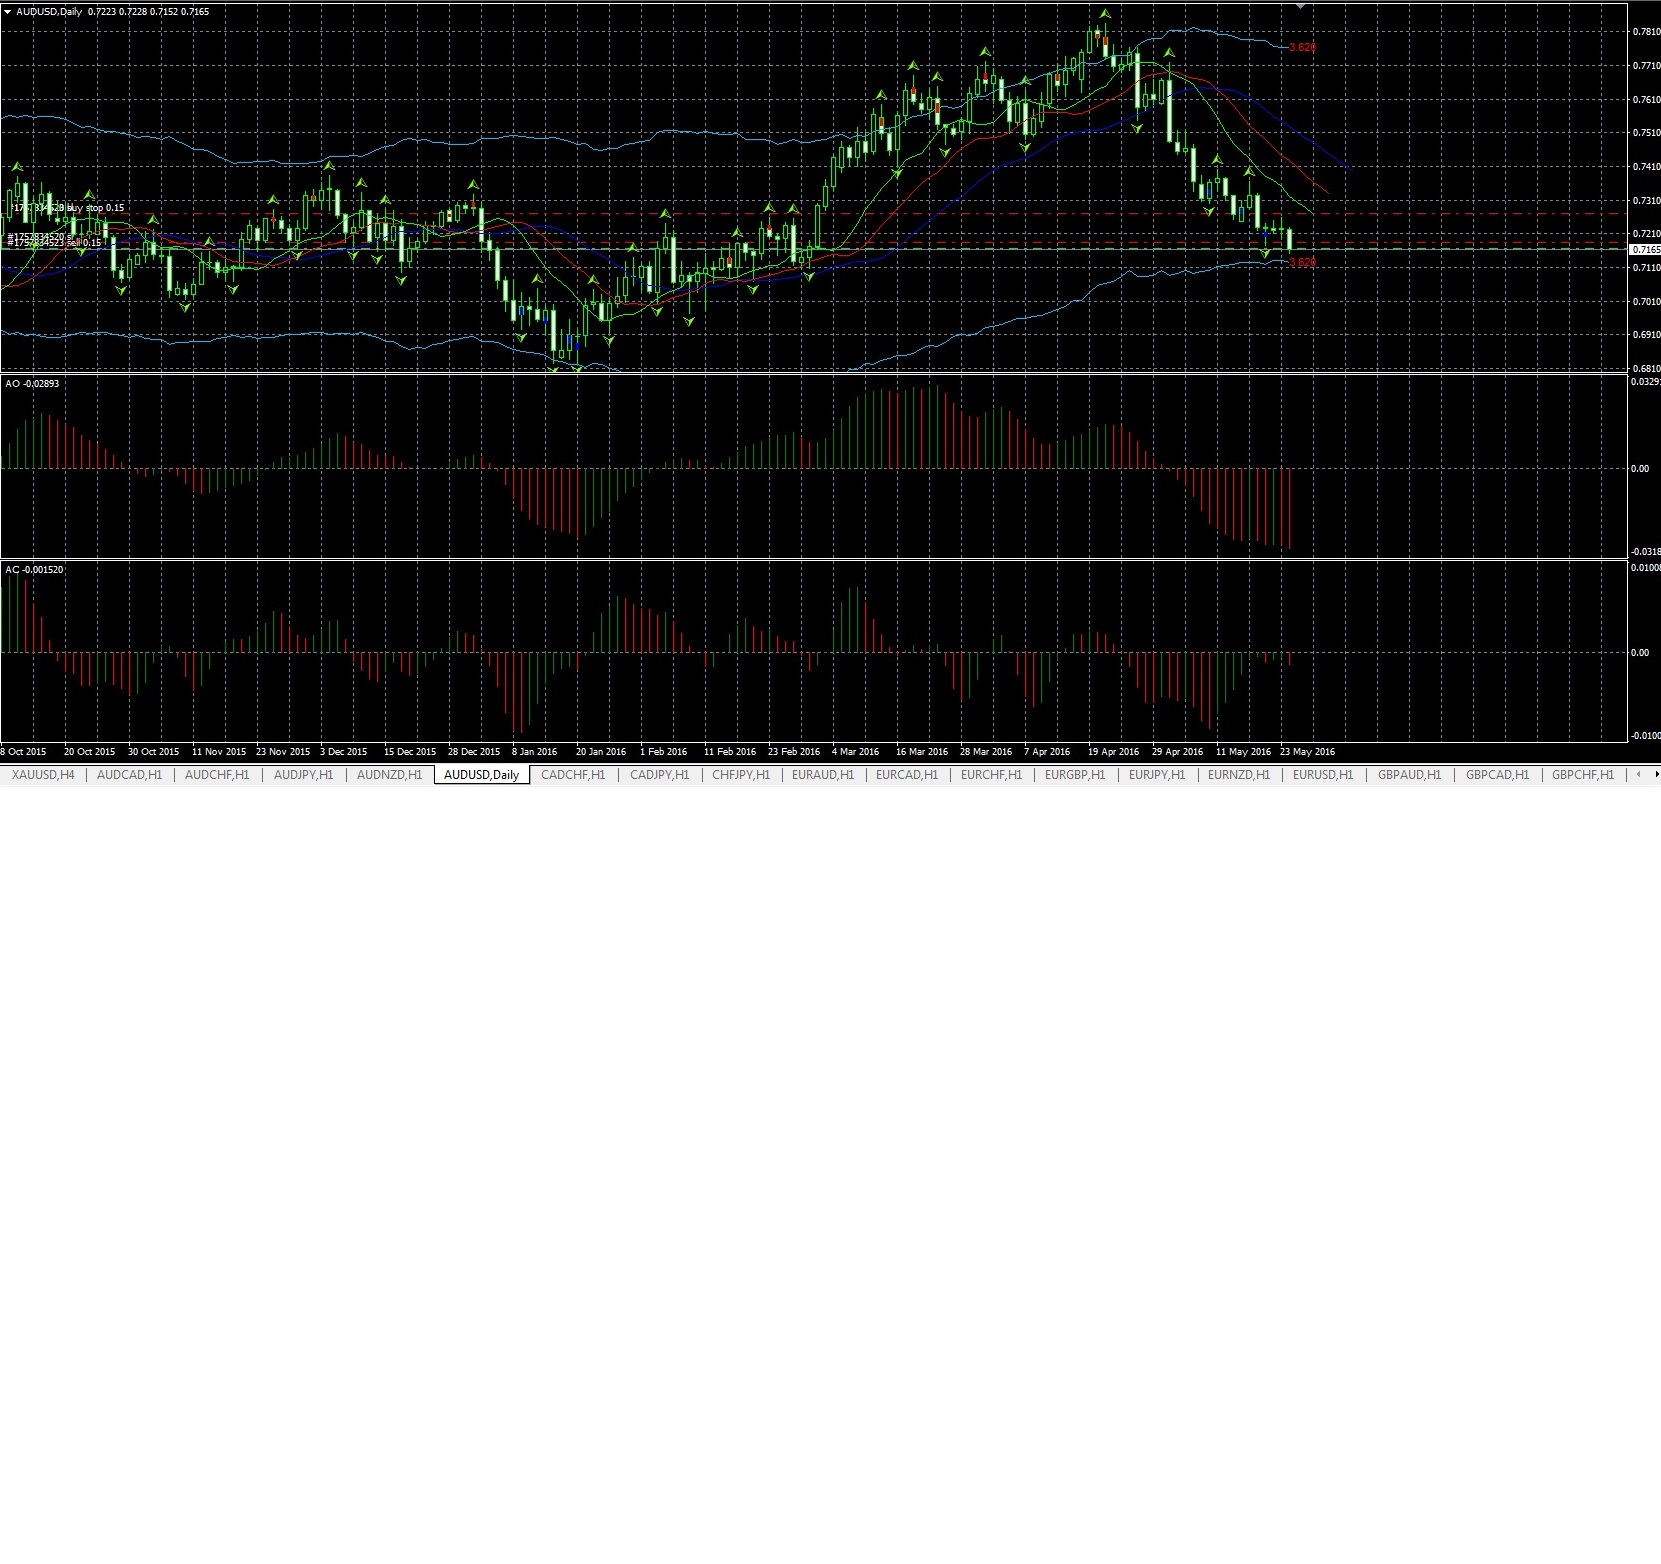Click the 20 Oct 2015 date label

pos(89,752)
